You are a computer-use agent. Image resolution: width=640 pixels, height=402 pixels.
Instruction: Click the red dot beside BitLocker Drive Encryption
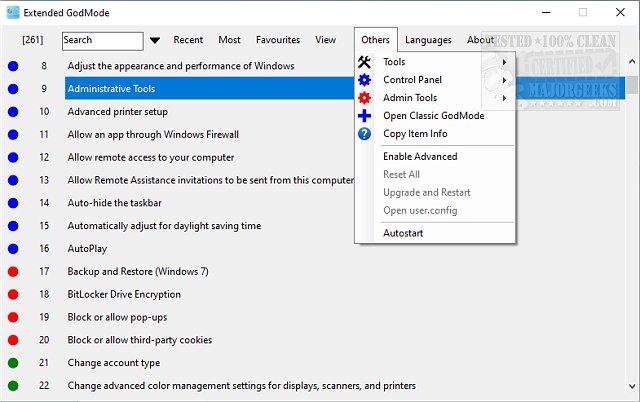13,295
